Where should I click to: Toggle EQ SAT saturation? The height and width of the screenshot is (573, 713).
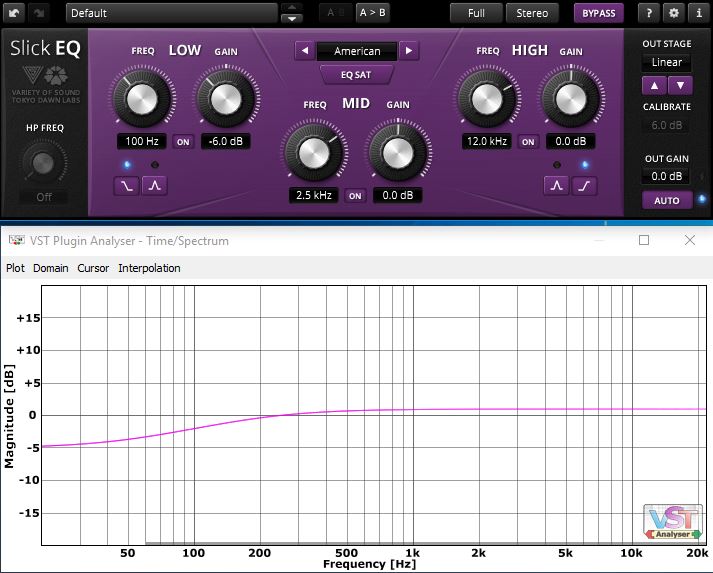tap(356, 75)
